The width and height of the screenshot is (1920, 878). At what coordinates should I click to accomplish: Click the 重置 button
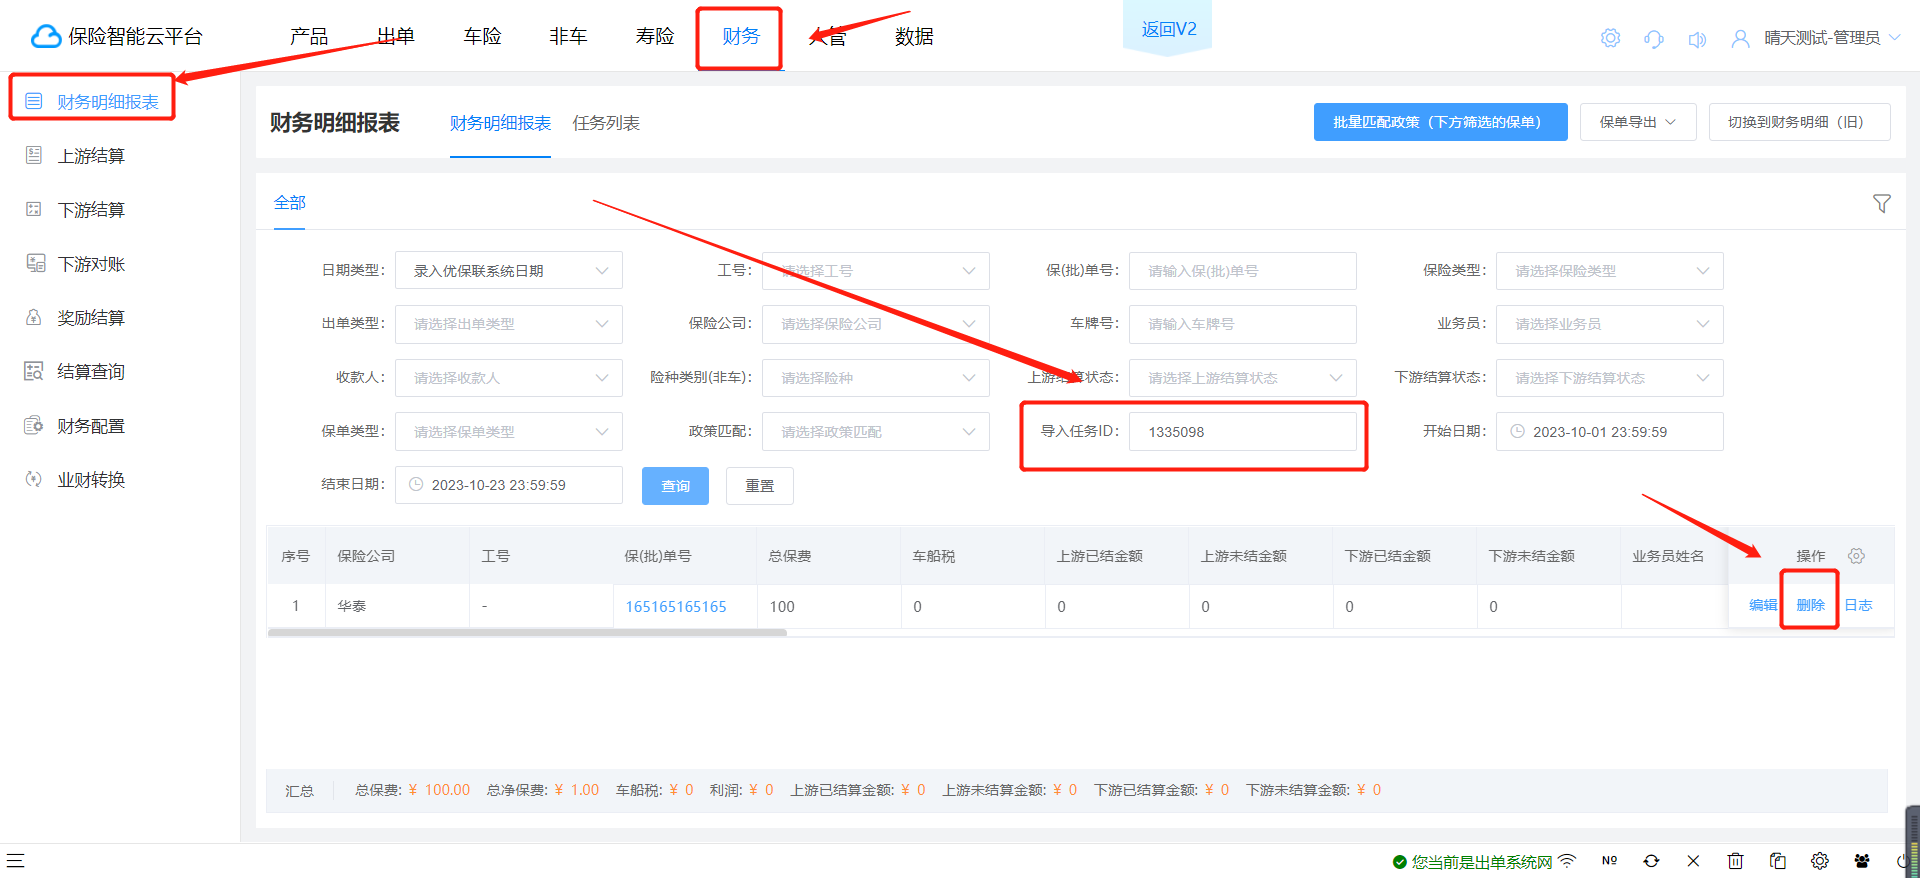point(760,485)
